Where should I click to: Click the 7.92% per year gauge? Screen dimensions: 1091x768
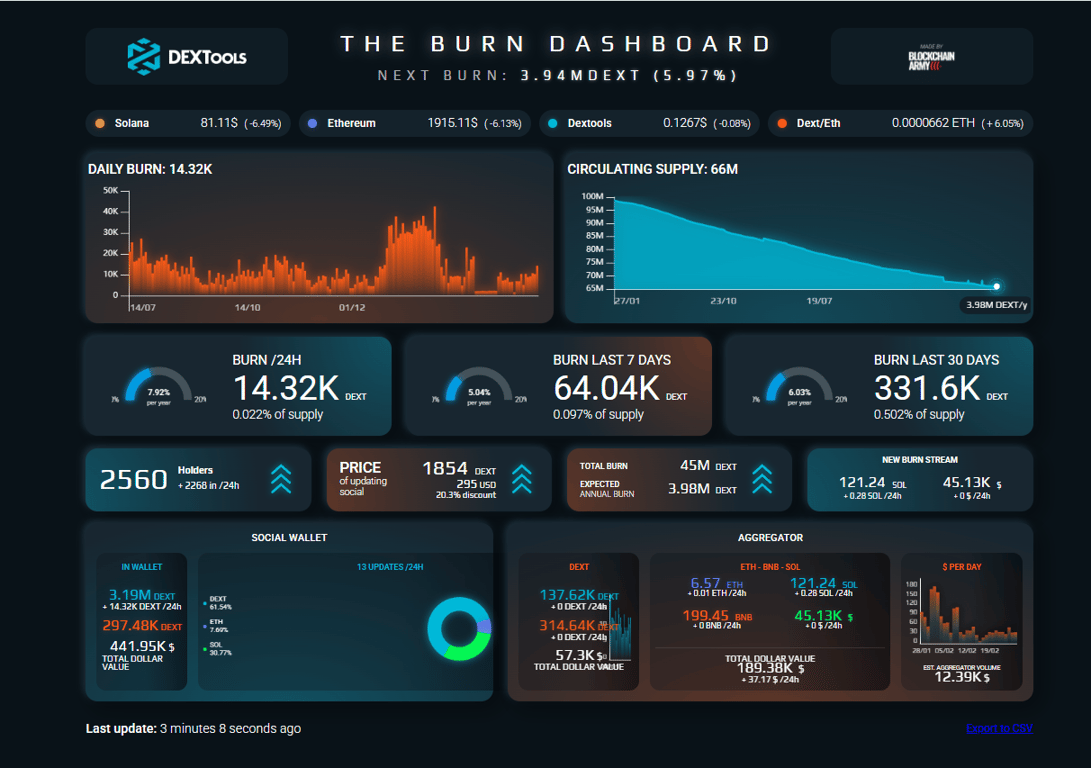click(x=159, y=386)
